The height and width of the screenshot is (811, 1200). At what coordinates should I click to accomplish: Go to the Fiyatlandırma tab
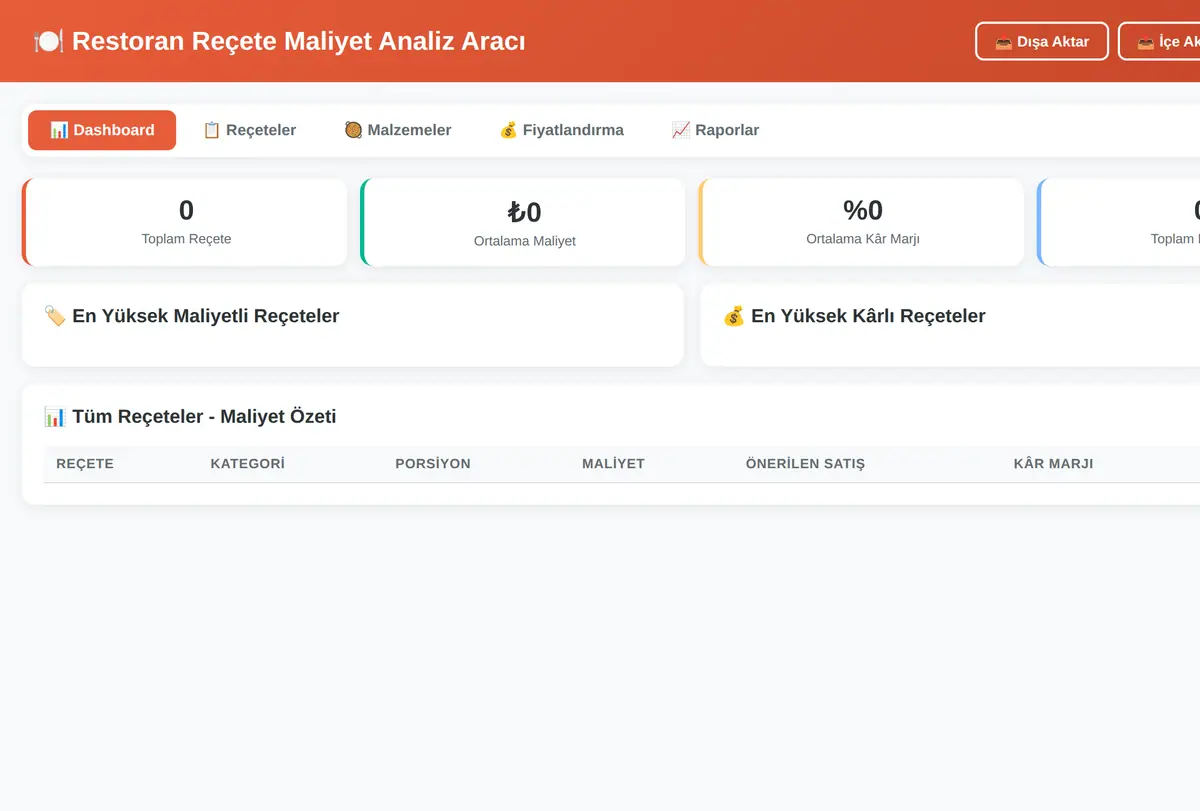561,130
